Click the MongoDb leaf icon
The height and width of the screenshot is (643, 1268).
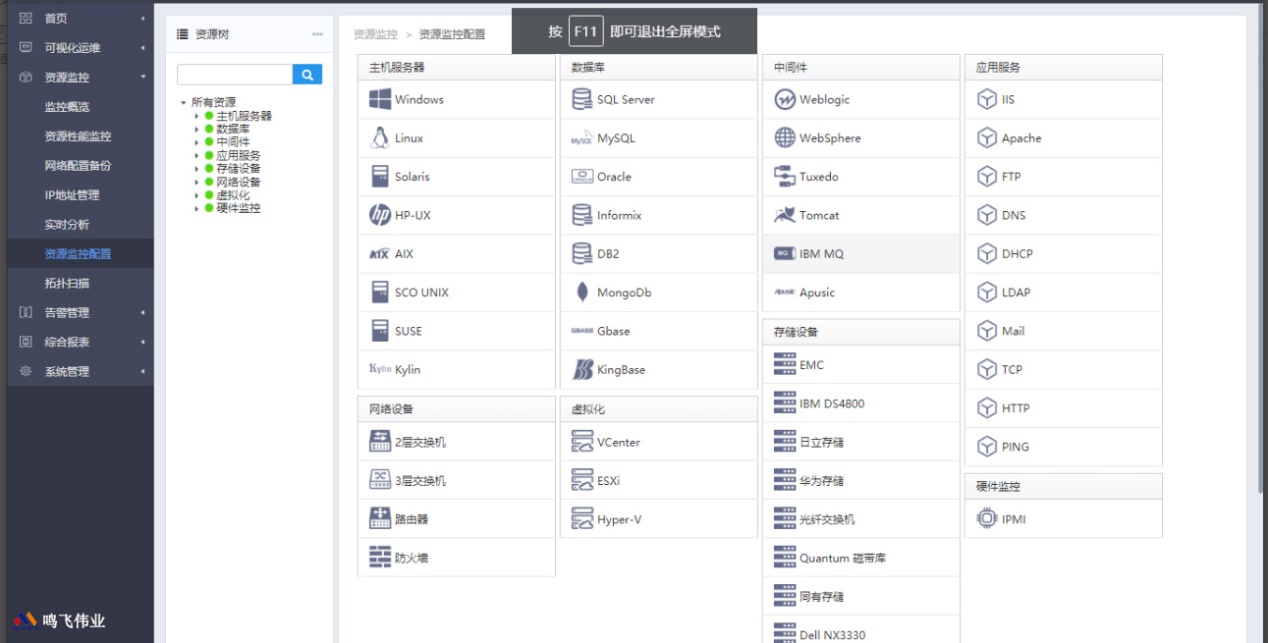click(x=582, y=292)
